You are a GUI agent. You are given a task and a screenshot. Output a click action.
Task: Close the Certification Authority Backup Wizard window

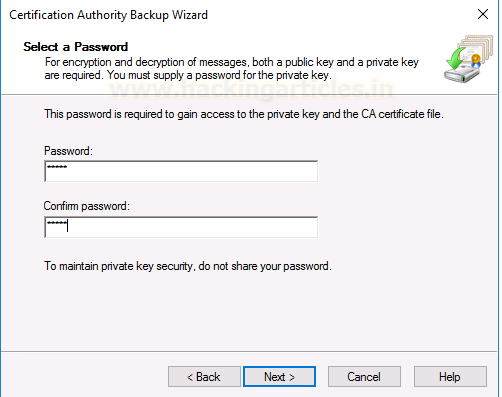click(x=483, y=14)
